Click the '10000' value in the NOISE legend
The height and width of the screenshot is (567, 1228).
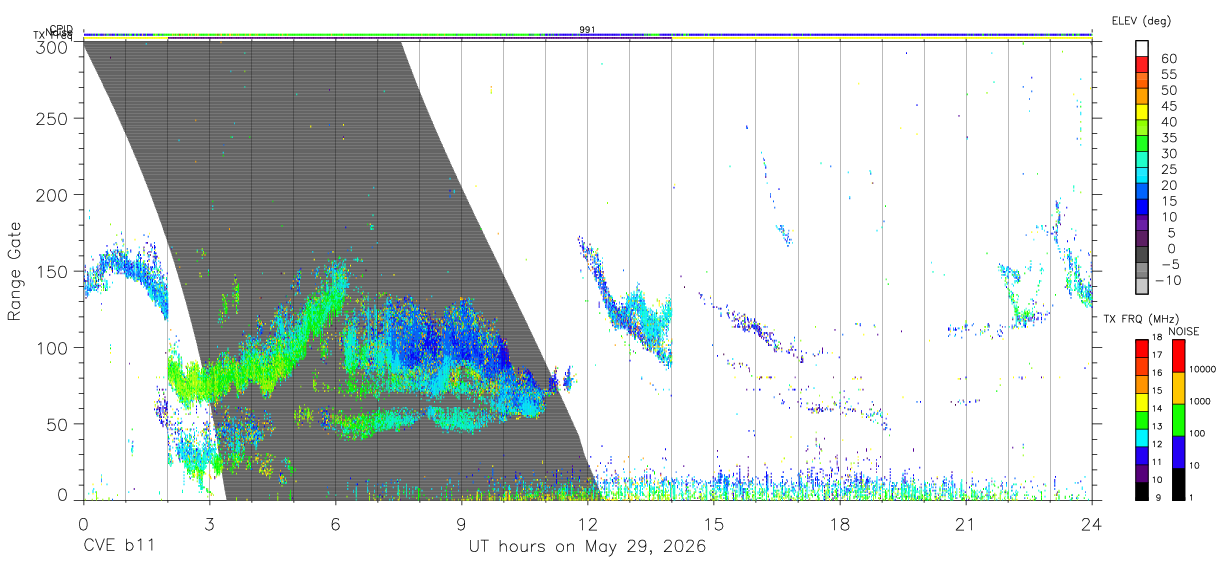coord(1205,369)
